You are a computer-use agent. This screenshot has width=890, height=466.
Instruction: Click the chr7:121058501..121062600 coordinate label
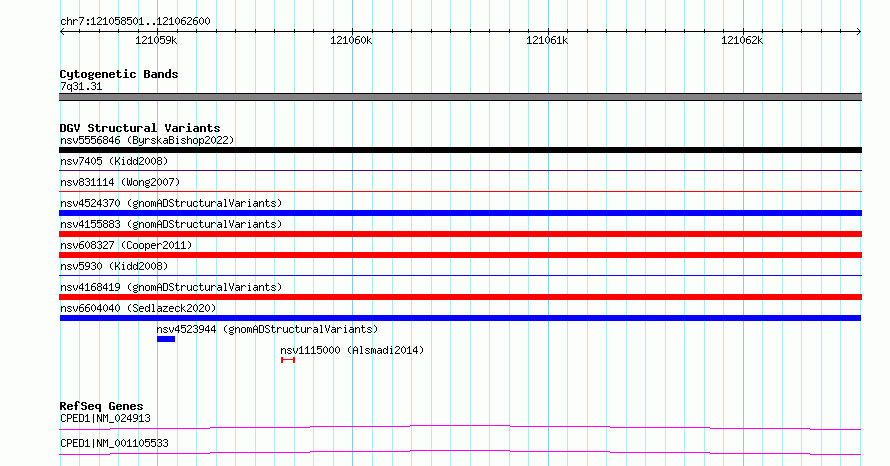coord(135,21)
